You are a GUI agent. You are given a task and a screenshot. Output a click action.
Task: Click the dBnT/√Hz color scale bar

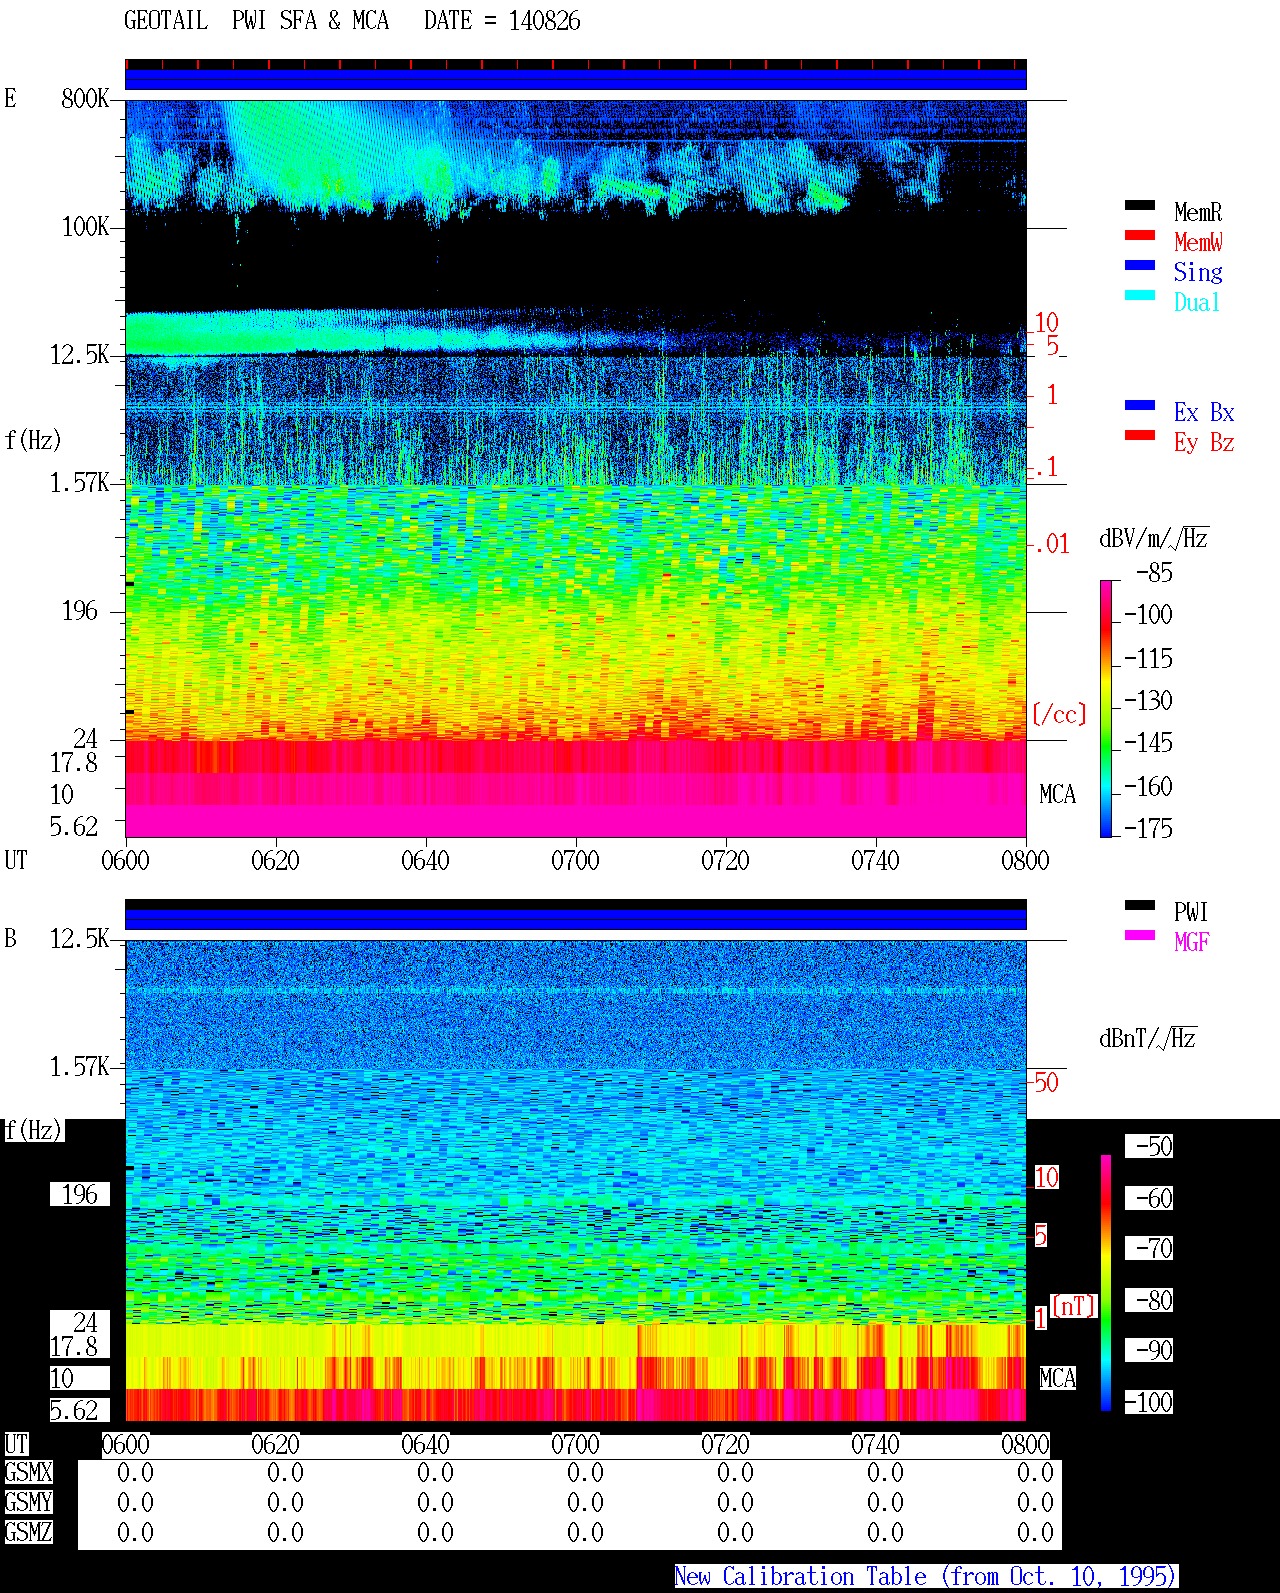click(1106, 1283)
